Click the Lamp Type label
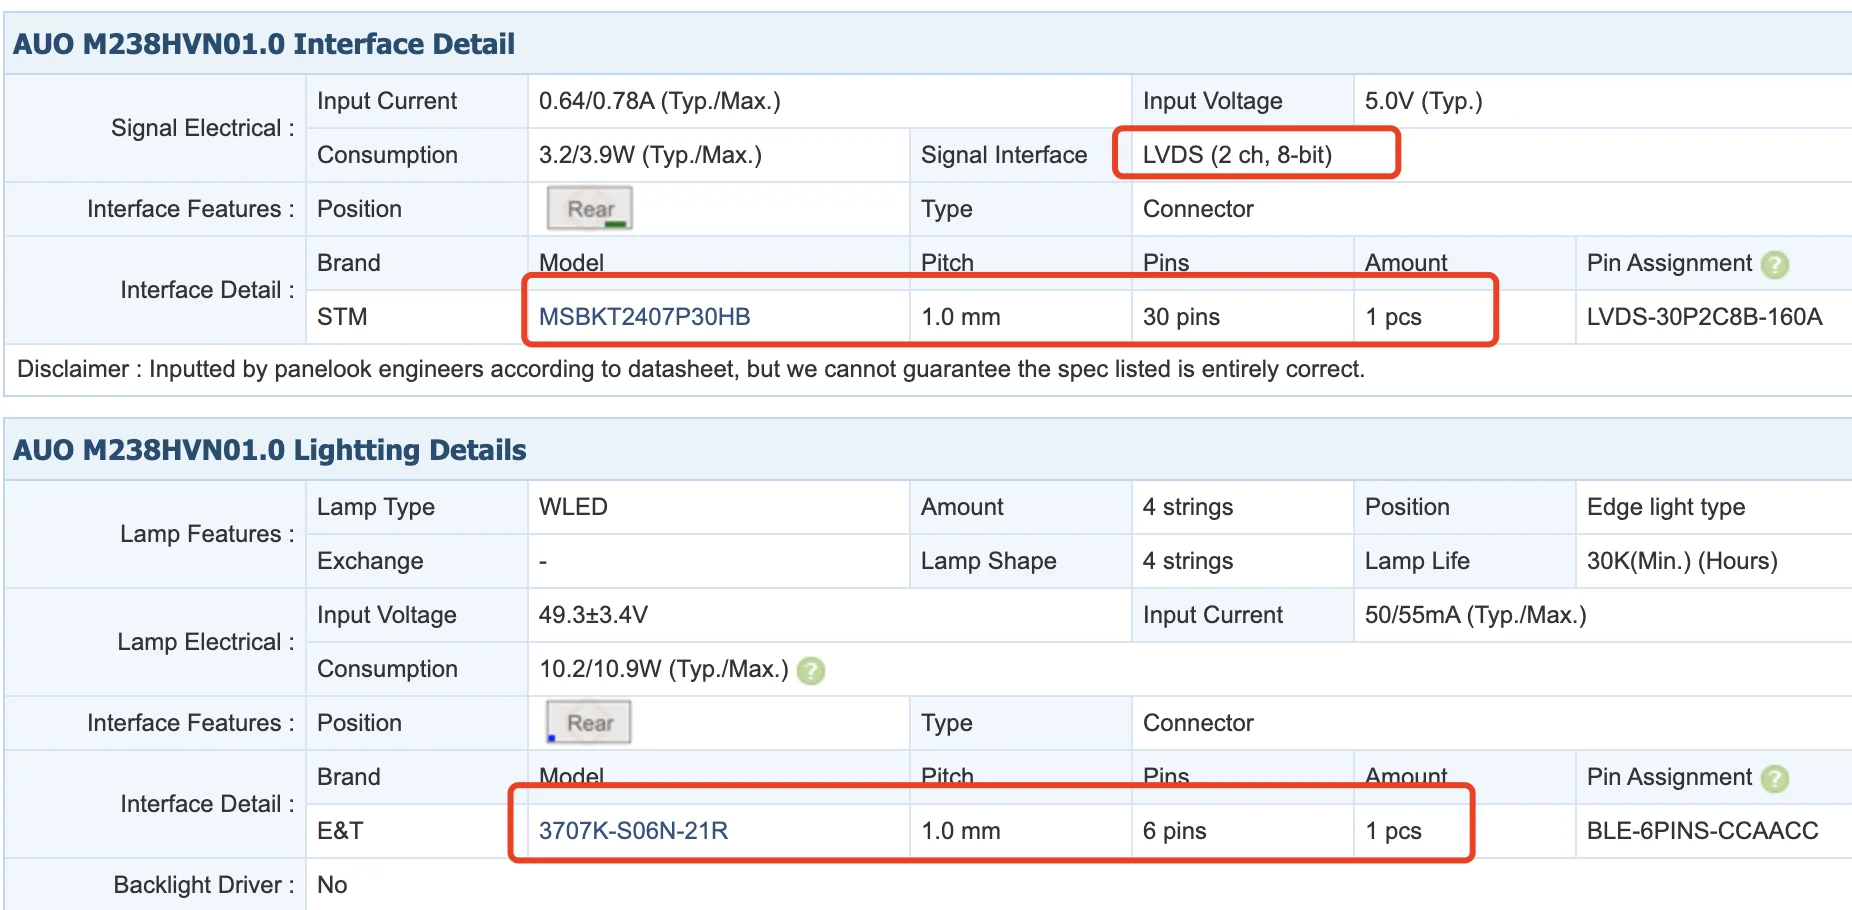This screenshot has height=910, width=1852. click(x=376, y=507)
